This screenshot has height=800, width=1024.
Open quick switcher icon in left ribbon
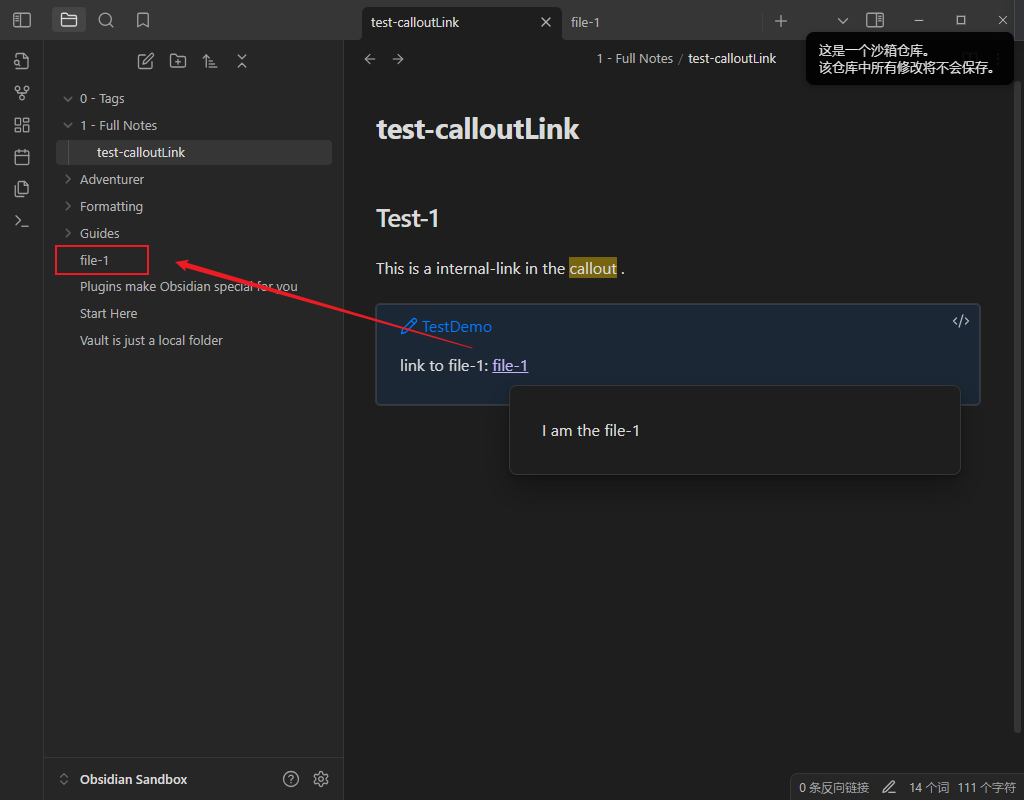tap(21, 61)
